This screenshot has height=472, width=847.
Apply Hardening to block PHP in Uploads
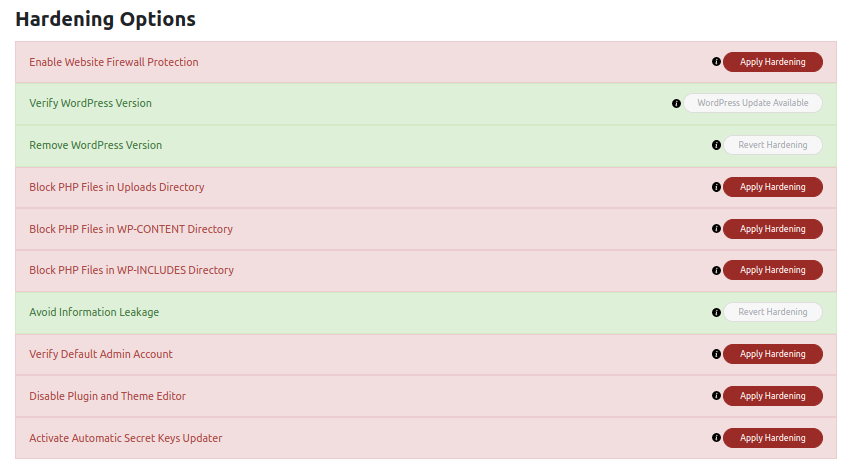[x=773, y=187]
